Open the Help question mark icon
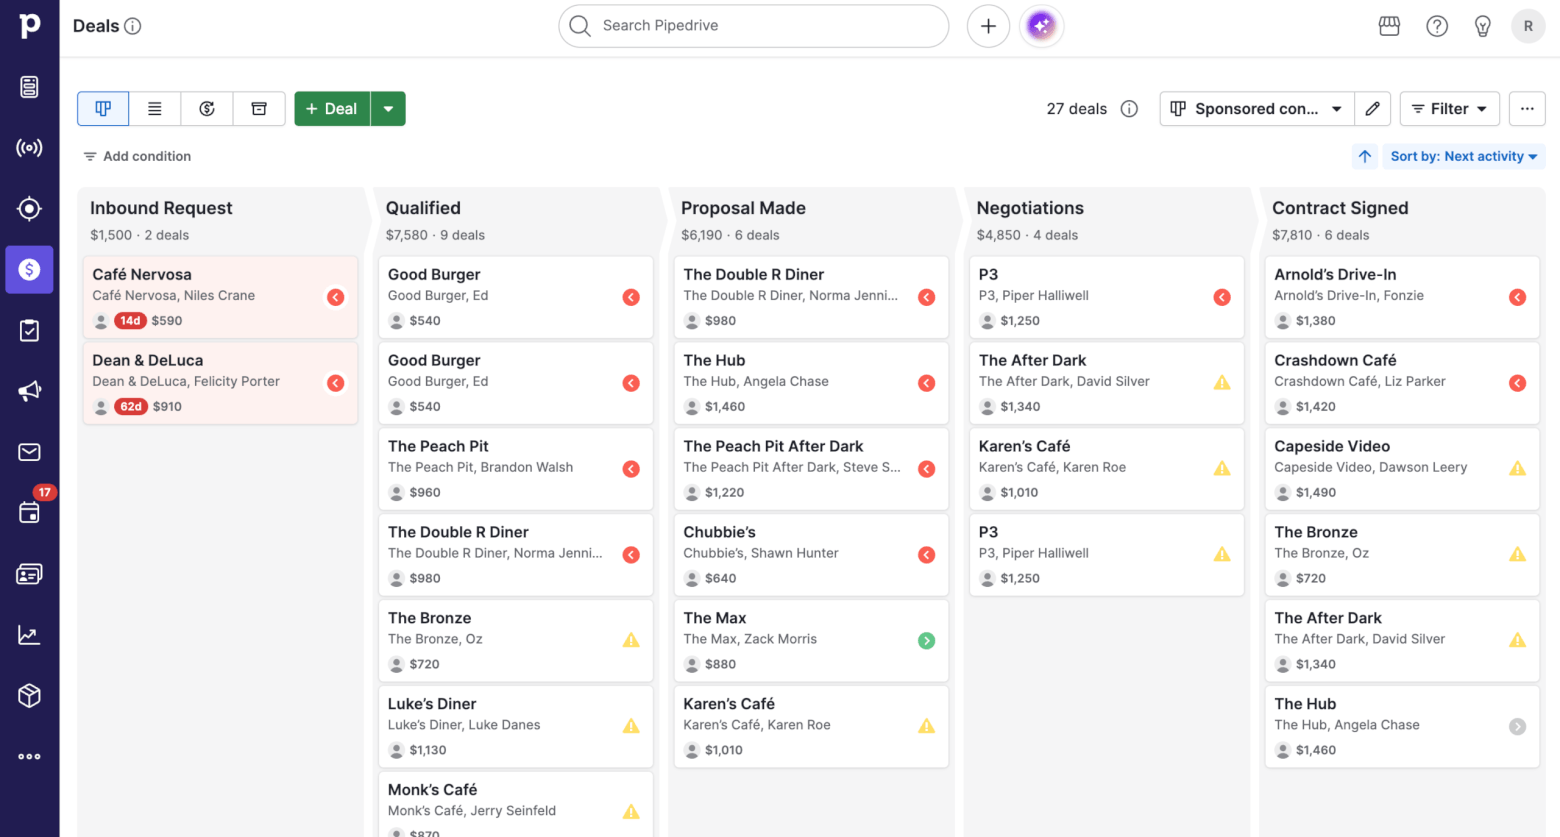The image size is (1560, 837). [x=1437, y=26]
